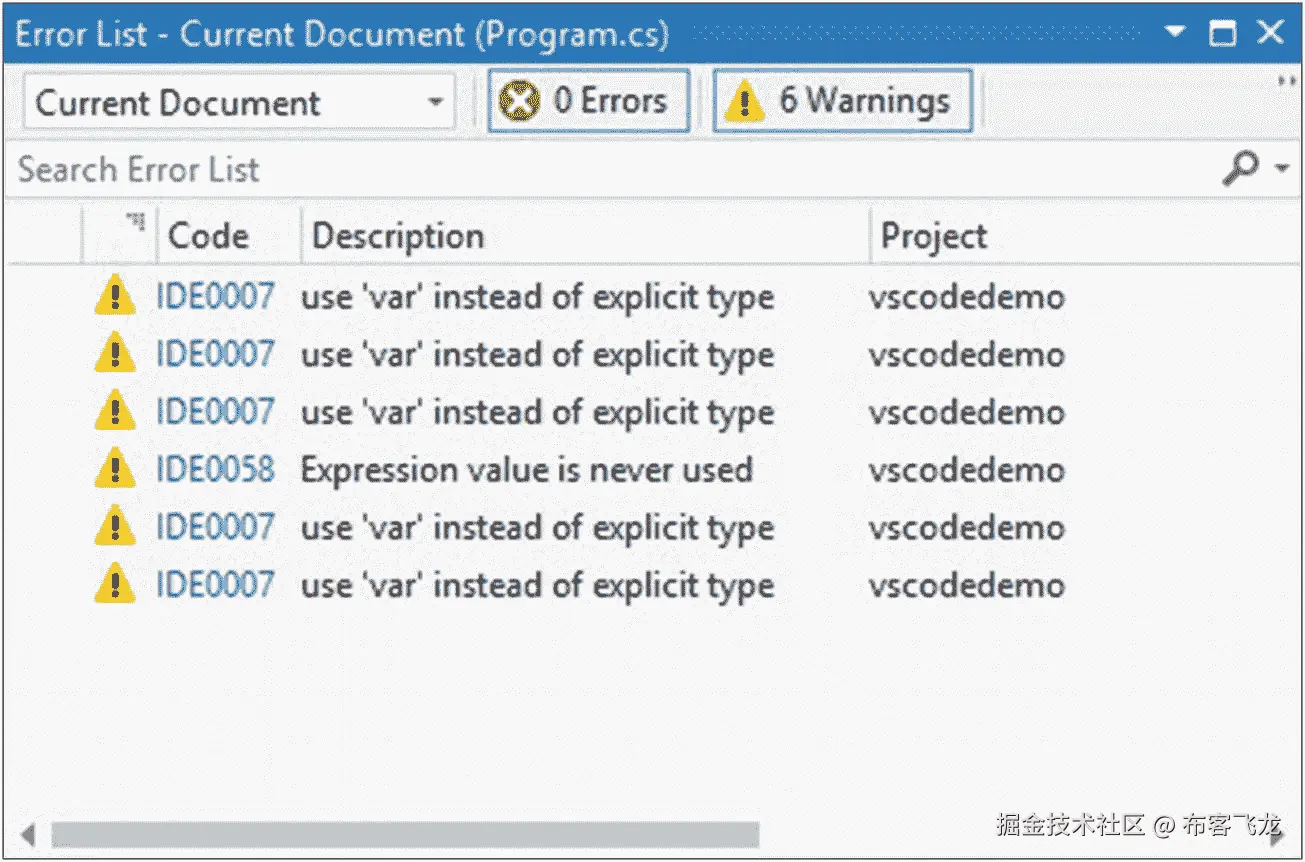Toggle the 0 Errors filter button

coord(588,101)
